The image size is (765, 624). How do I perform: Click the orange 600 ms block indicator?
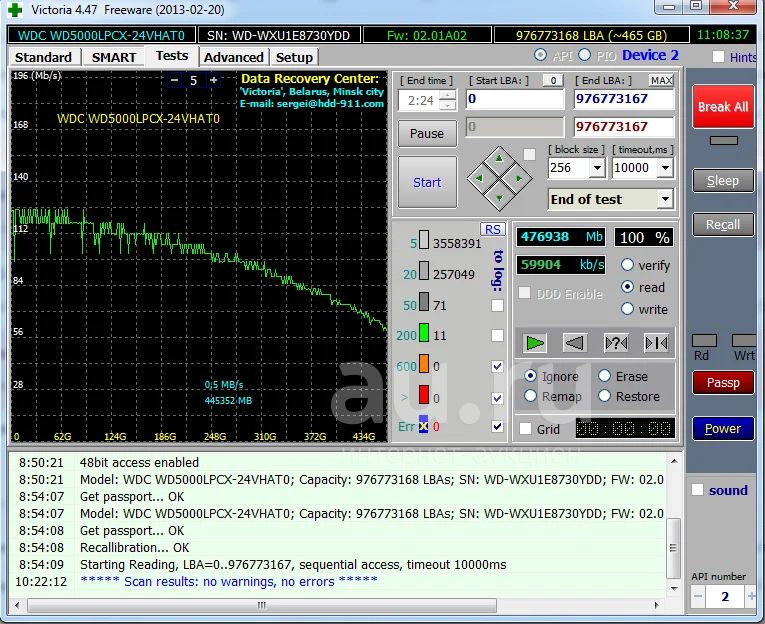(x=424, y=364)
